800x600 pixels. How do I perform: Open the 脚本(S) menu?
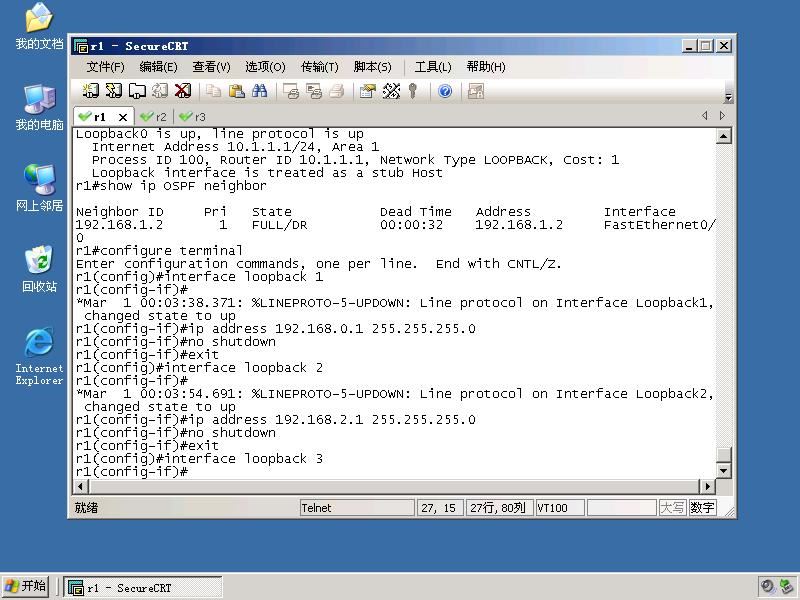pyautogui.click(x=372, y=67)
